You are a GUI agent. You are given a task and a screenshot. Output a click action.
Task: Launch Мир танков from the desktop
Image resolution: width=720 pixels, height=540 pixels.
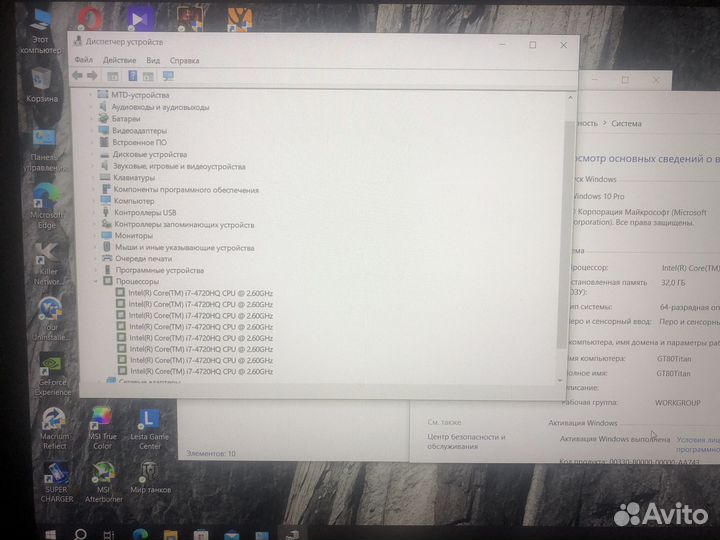(150, 478)
